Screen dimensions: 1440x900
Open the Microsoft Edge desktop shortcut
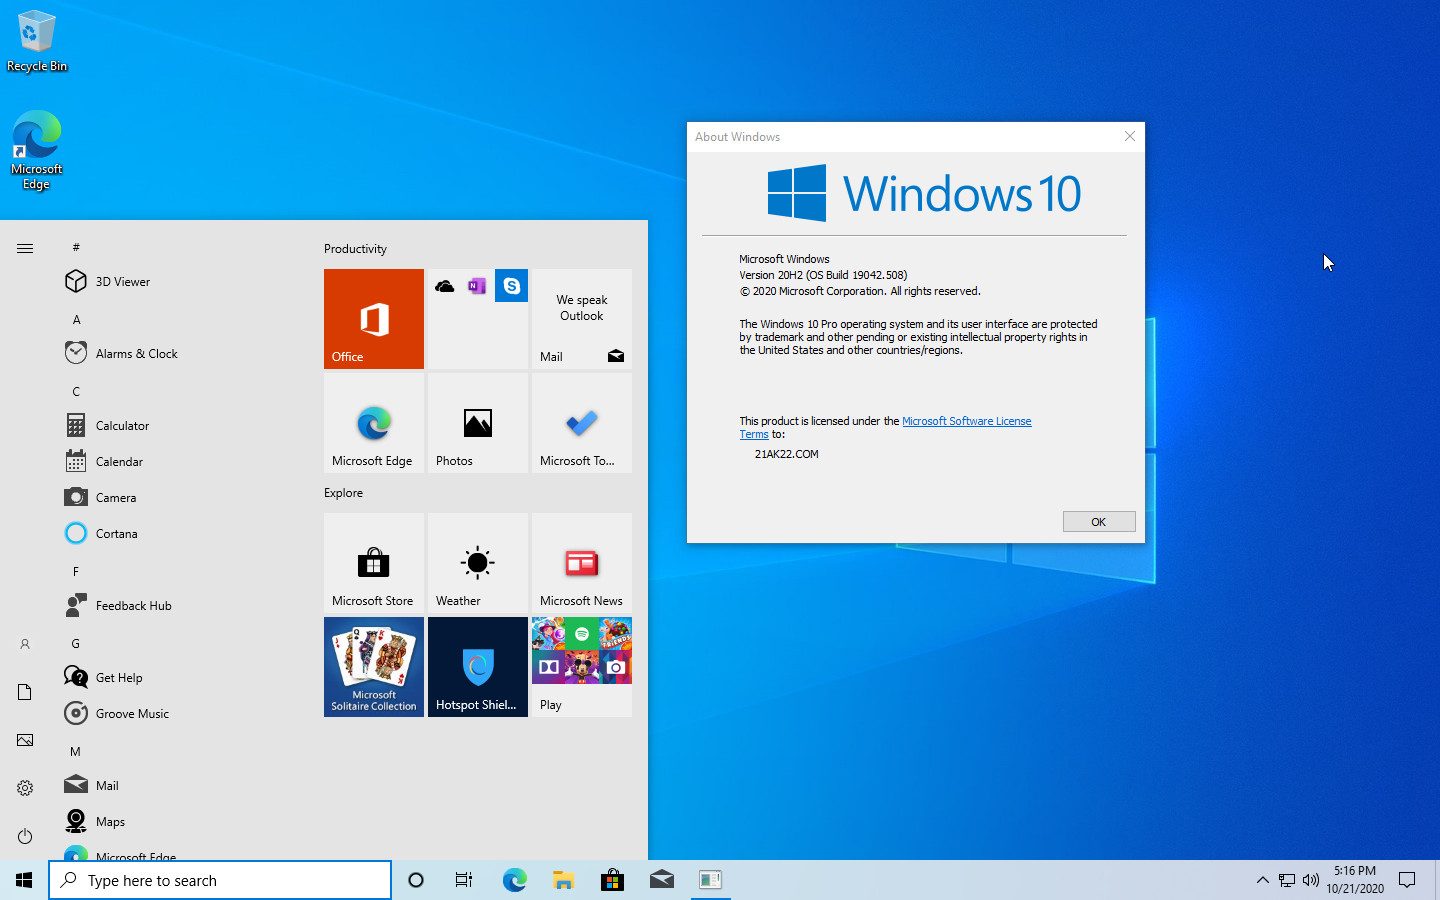(x=37, y=150)
